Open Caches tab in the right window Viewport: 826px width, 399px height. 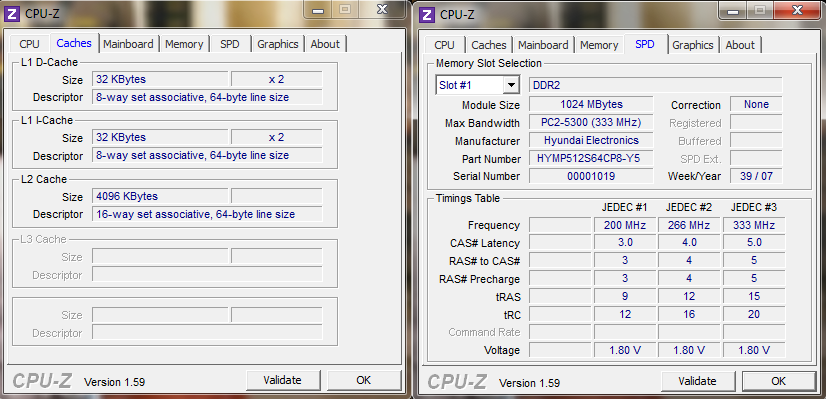click(489, 45)
